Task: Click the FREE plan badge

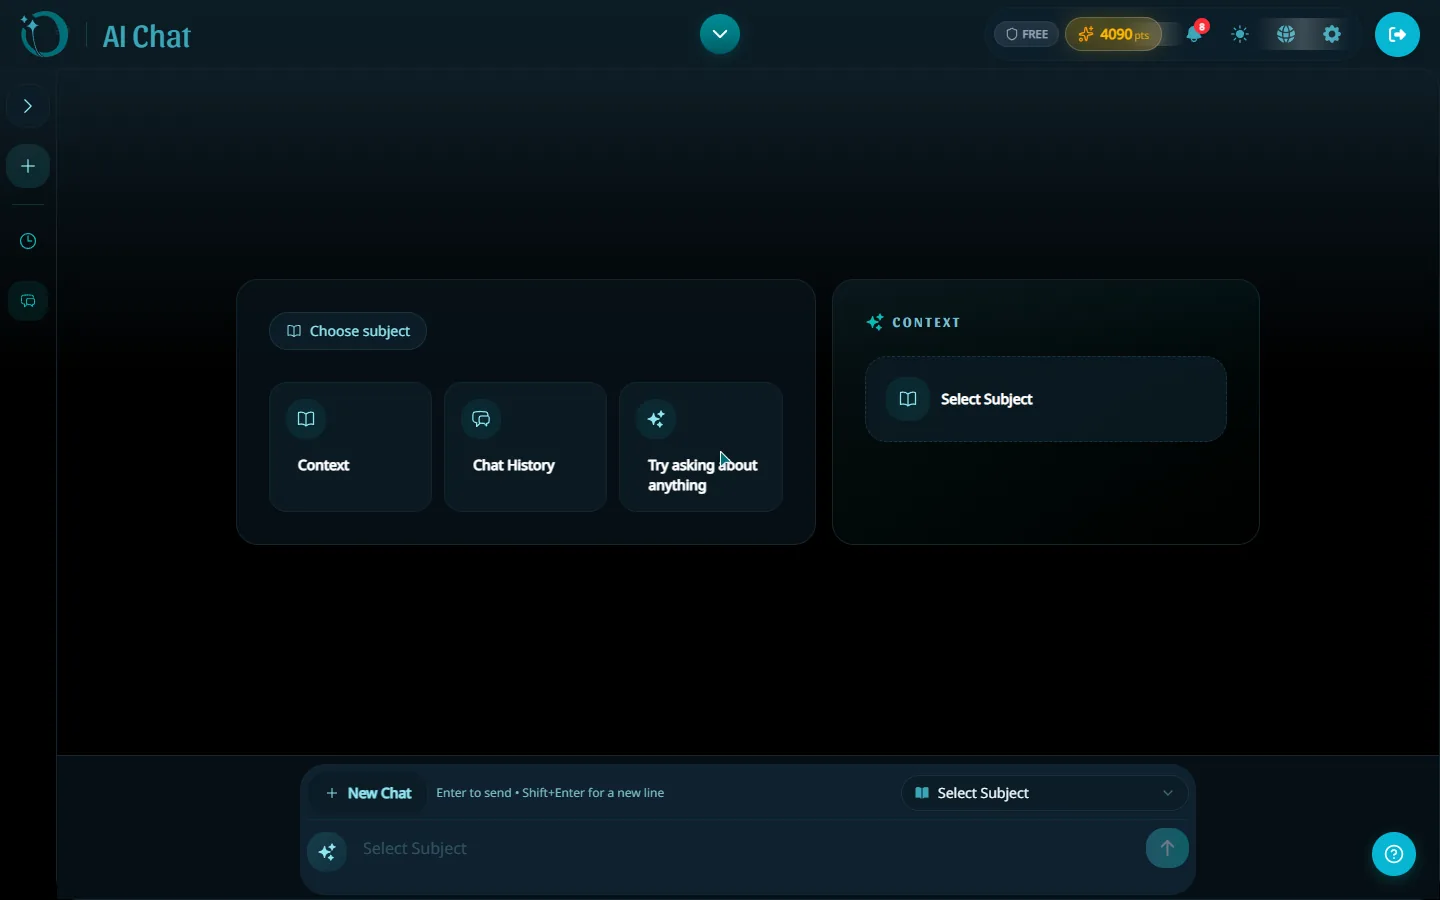Action: [1027, 34]
